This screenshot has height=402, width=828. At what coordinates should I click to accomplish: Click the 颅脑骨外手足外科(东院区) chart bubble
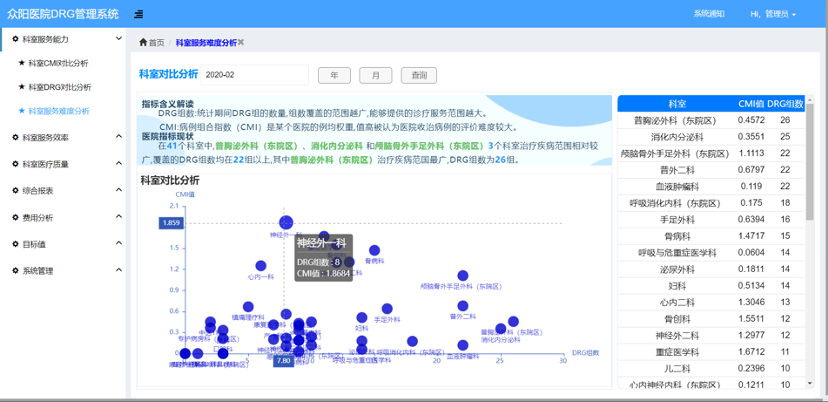tap(463, 276)
